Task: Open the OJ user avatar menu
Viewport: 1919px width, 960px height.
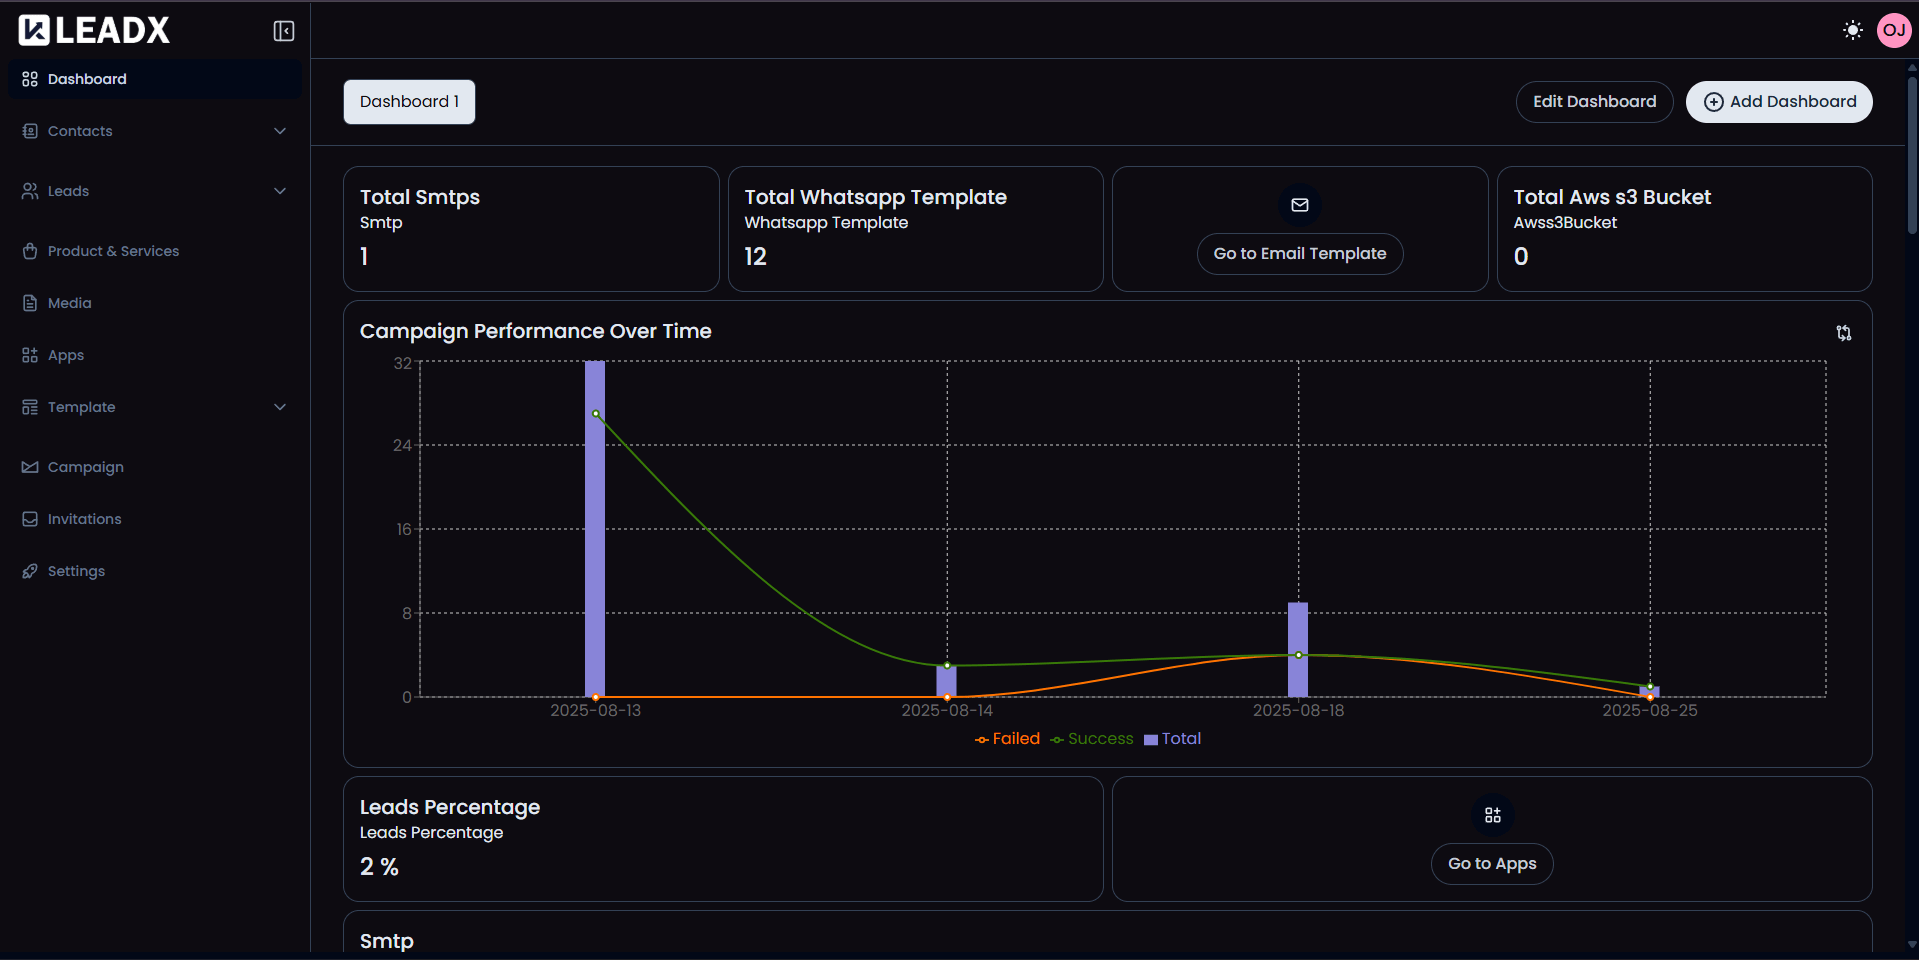Action: (1893, 30)
